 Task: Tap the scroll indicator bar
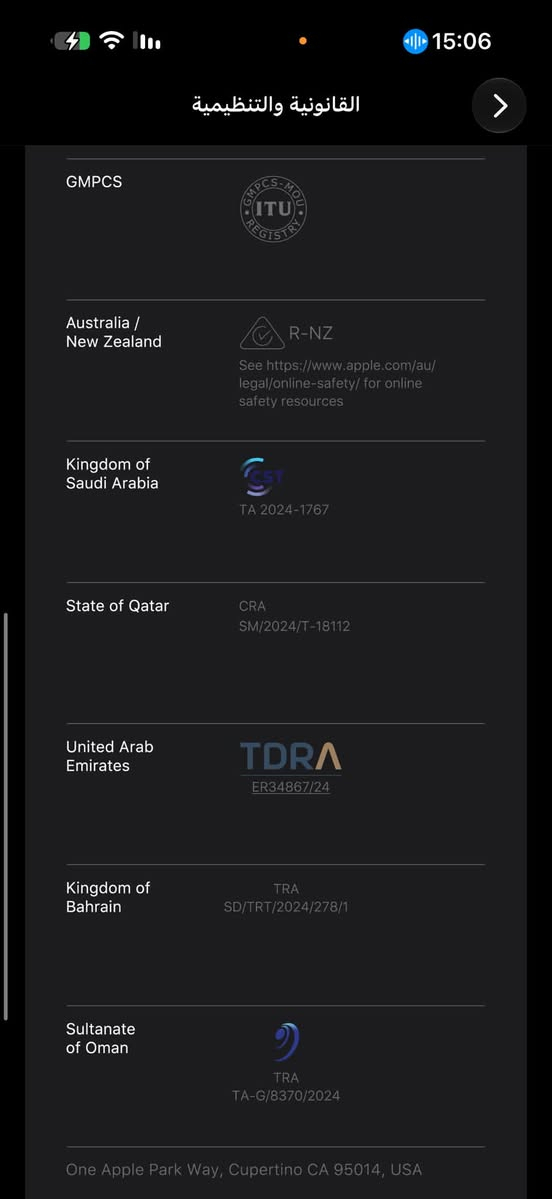tap(6, 816)
